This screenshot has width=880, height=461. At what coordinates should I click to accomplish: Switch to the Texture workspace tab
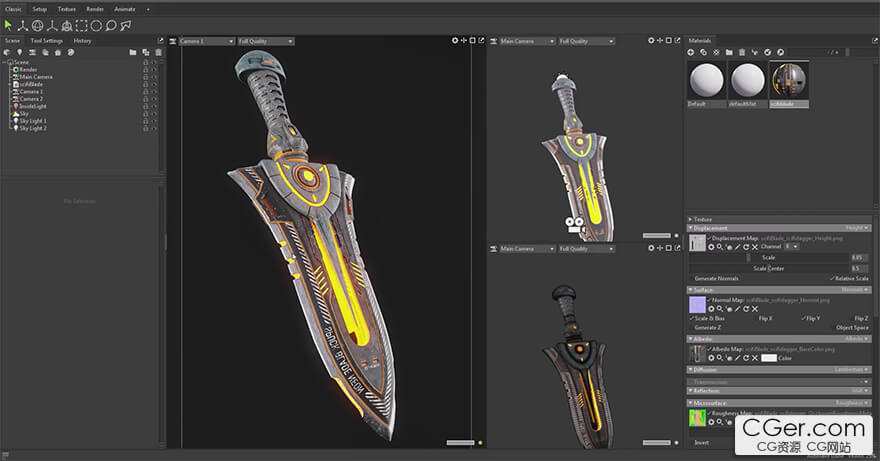click(66, 9)
